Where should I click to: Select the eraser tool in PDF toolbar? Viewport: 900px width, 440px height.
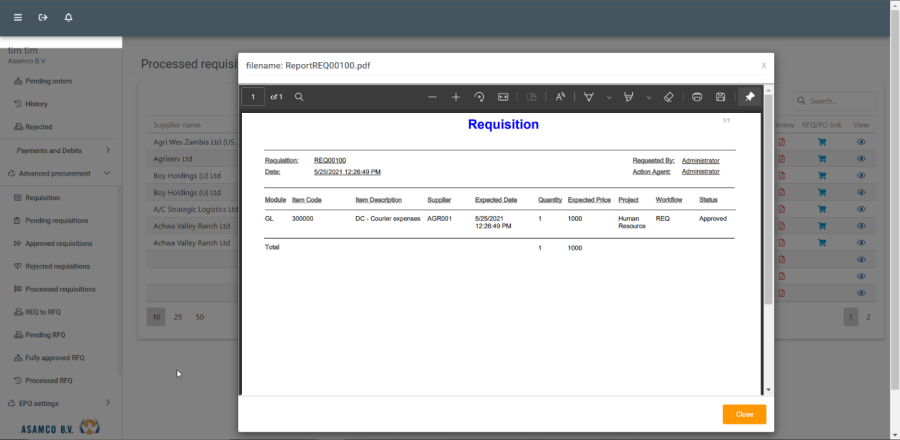(669, 97)
